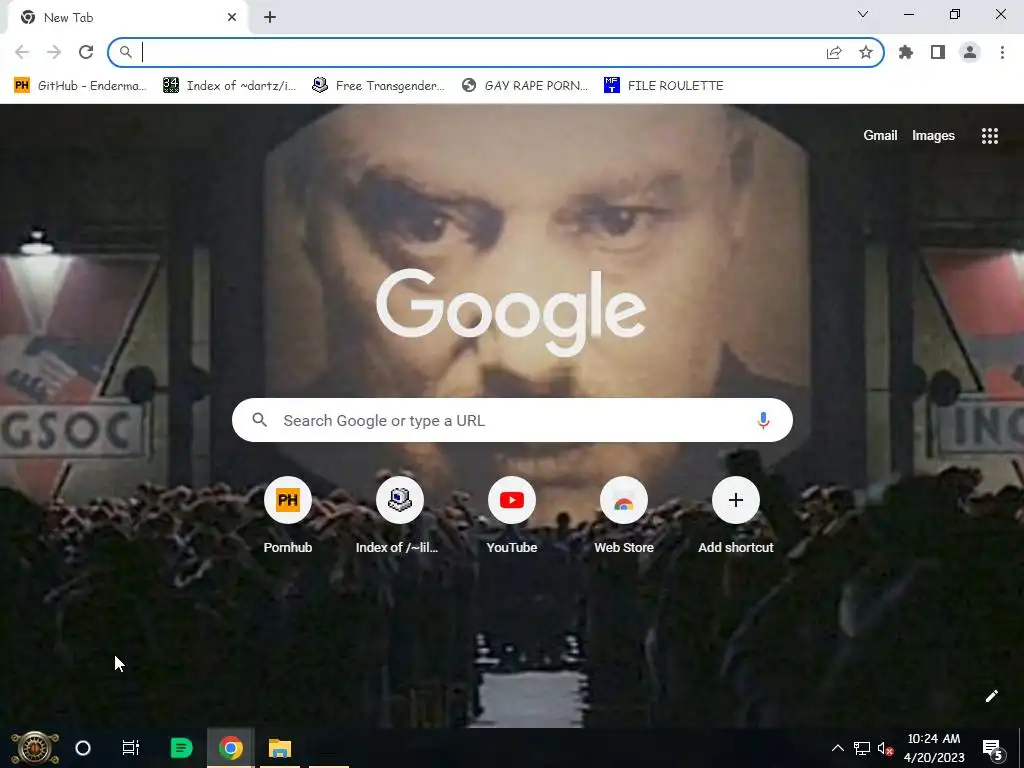Open the Chrome profile avatar
1024x768 pixels.
(x=970, y=52)
